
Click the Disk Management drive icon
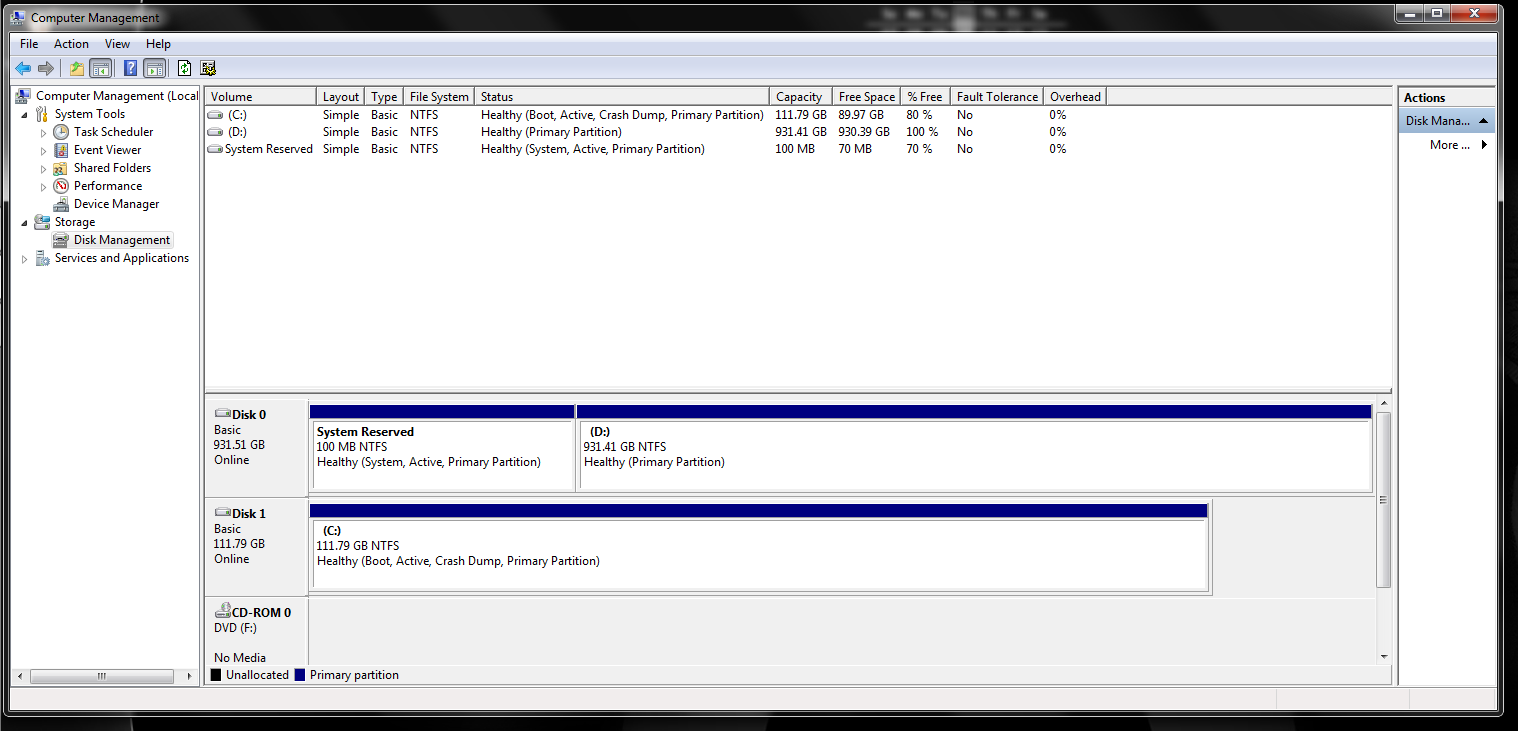tap(62, 240)
